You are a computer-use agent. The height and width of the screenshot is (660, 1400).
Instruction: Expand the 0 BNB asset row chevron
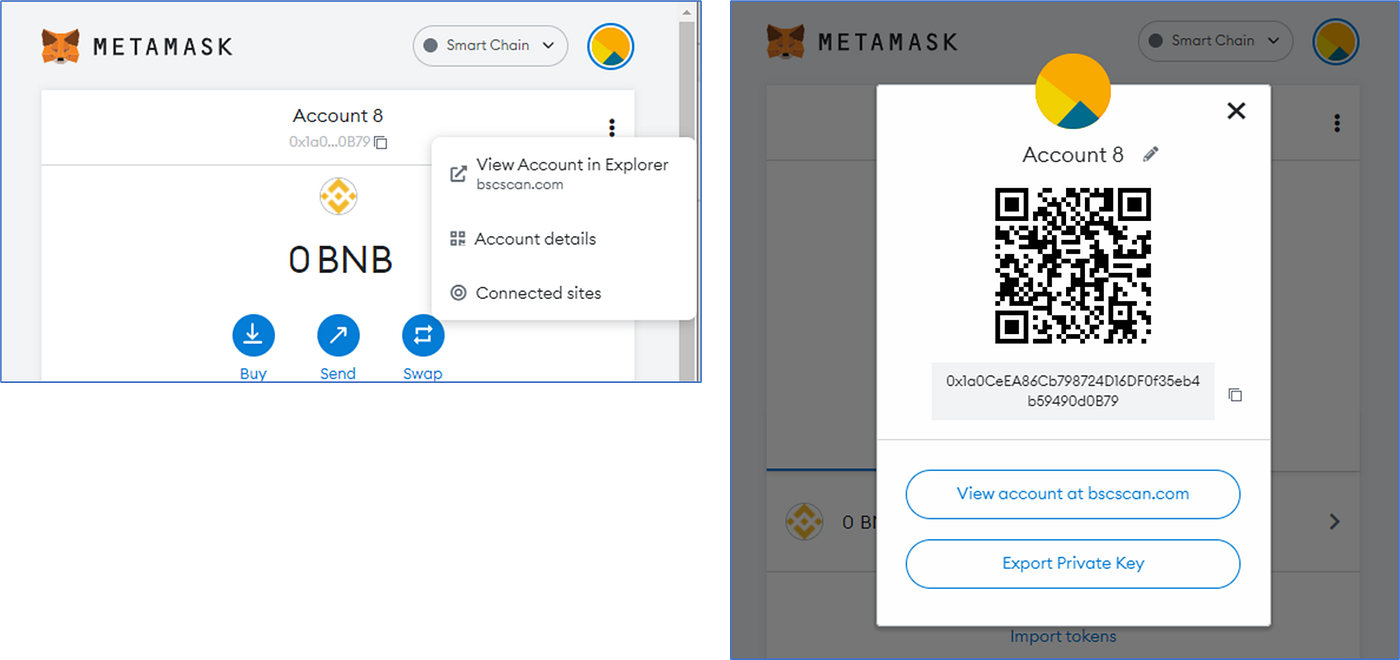pos(1335,521)
